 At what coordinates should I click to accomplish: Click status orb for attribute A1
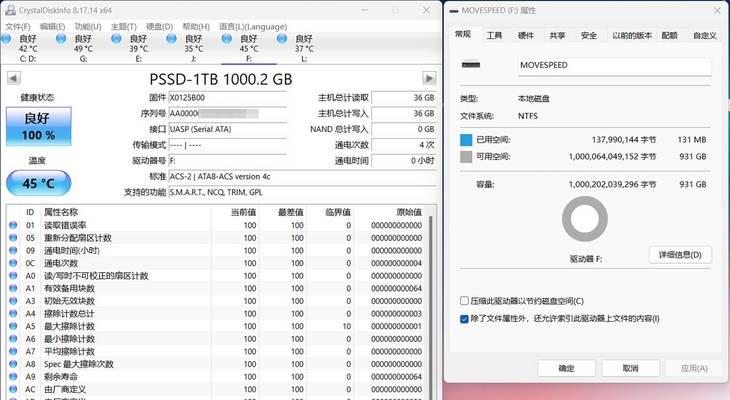(13, 288)
